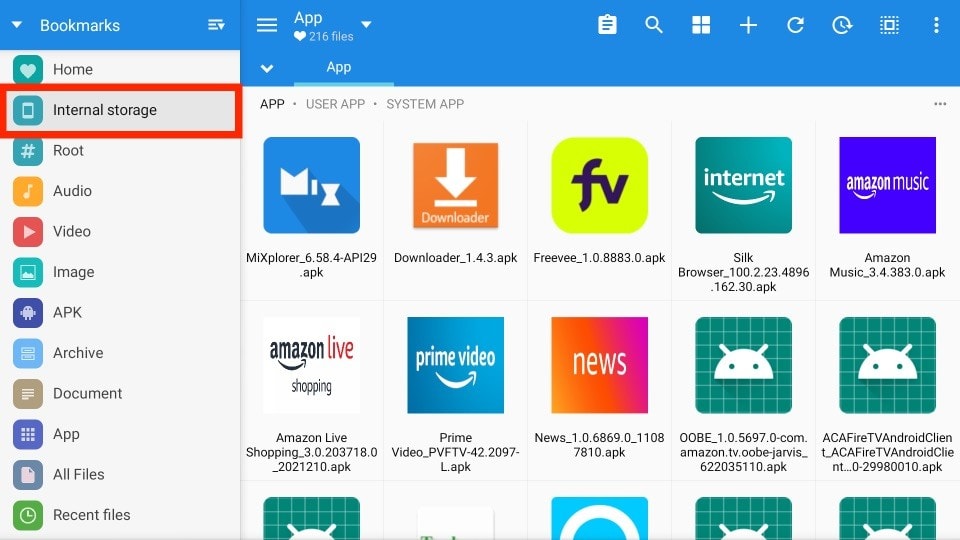Open the Home bookmark

pyautogui.click(x=120, y=69)
